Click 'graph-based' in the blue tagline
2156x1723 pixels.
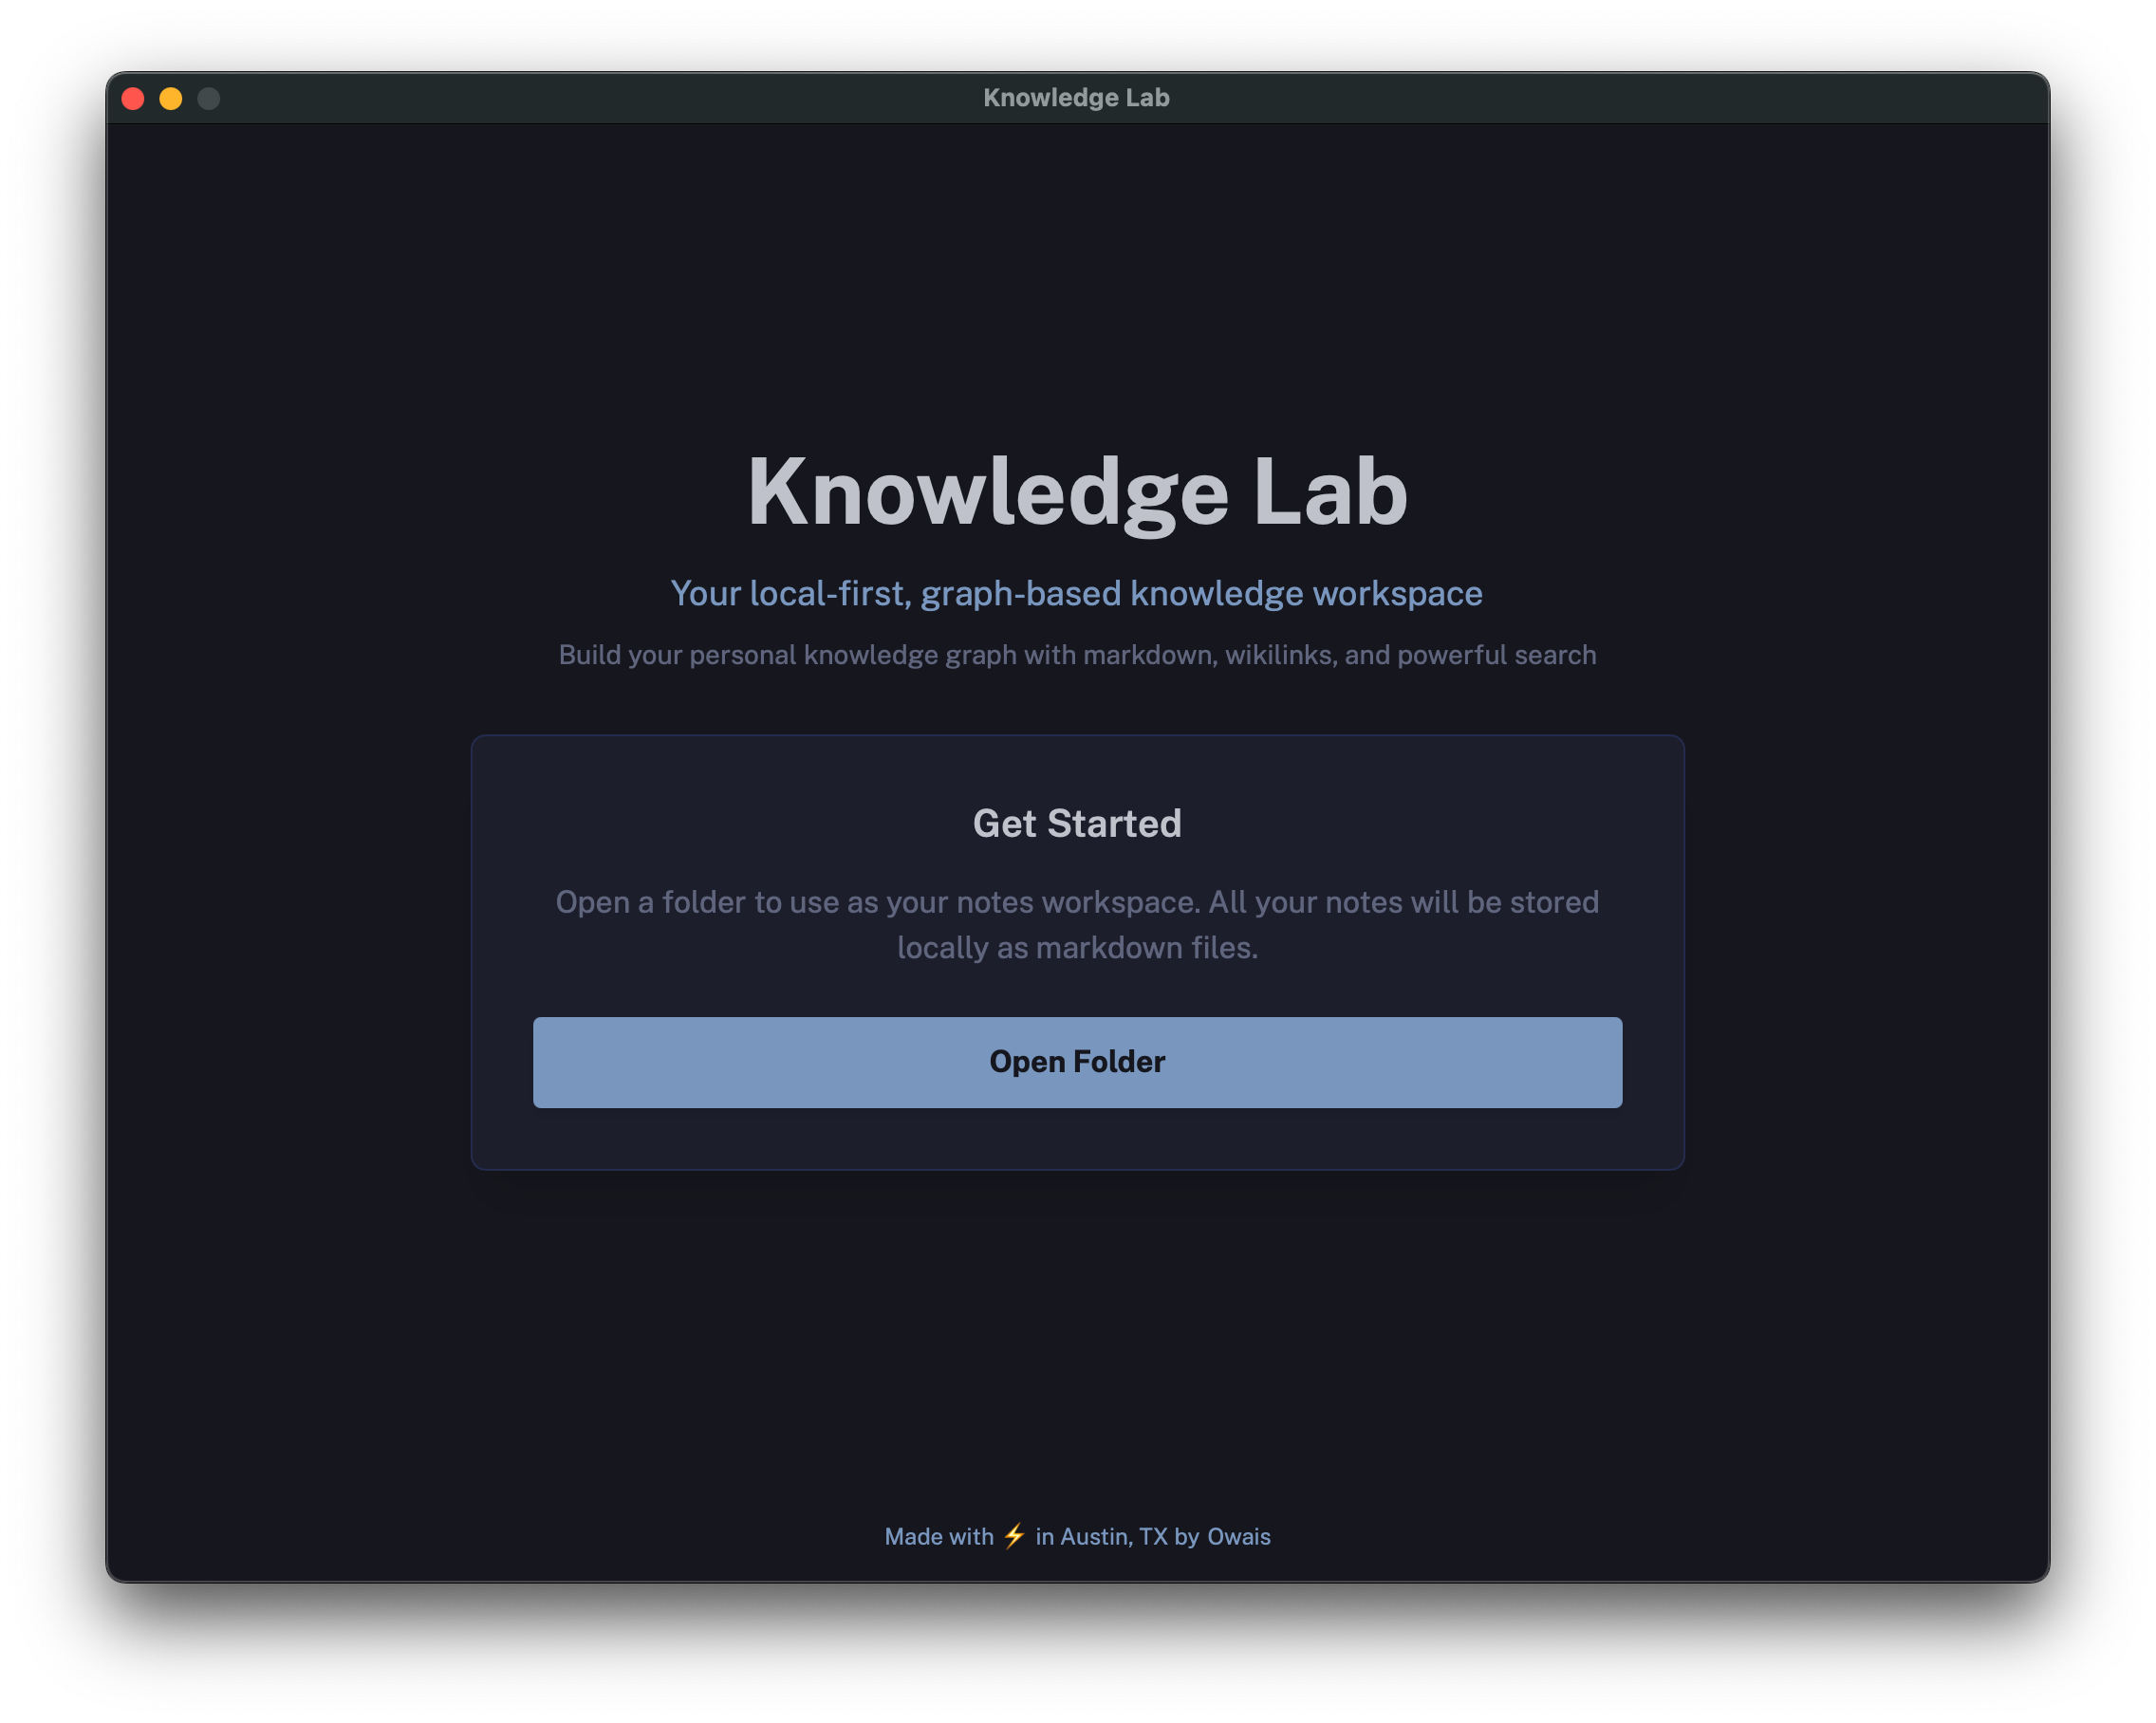tap(1020, 593)
